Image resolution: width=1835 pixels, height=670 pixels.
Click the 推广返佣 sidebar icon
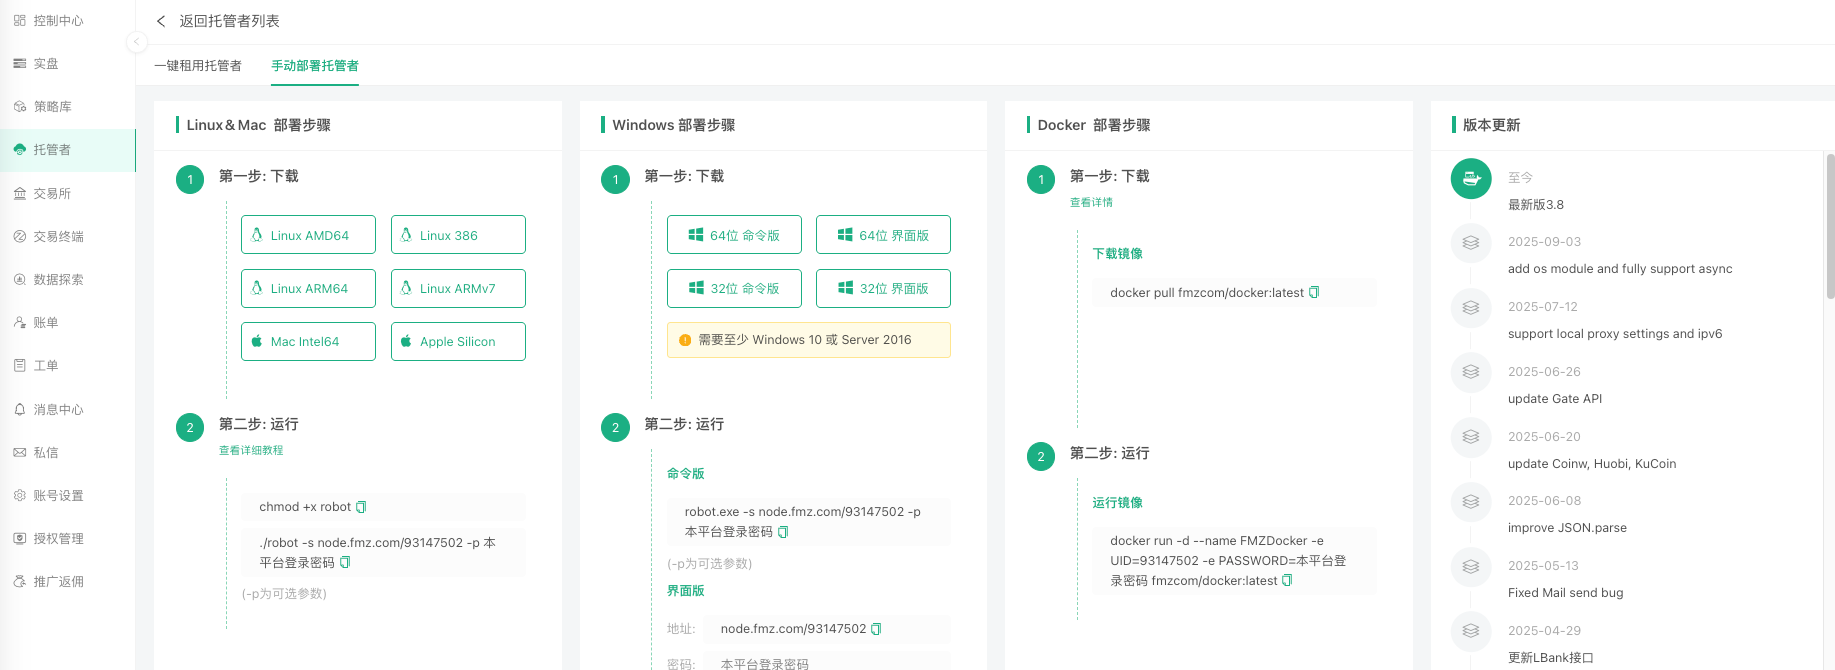[x=19, y=581]
